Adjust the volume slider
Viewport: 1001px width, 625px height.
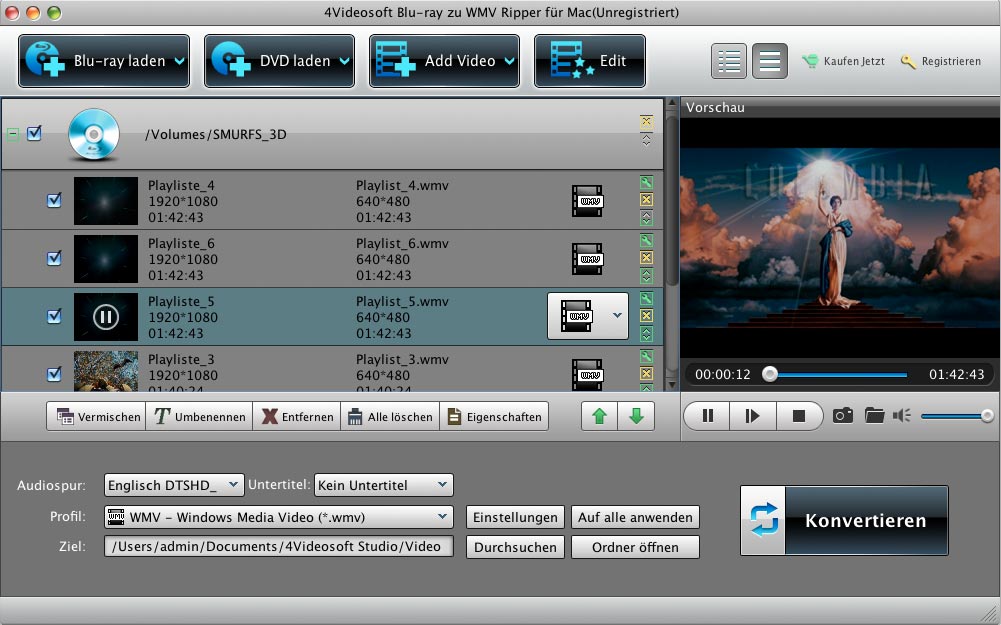[x=956, y=416]
